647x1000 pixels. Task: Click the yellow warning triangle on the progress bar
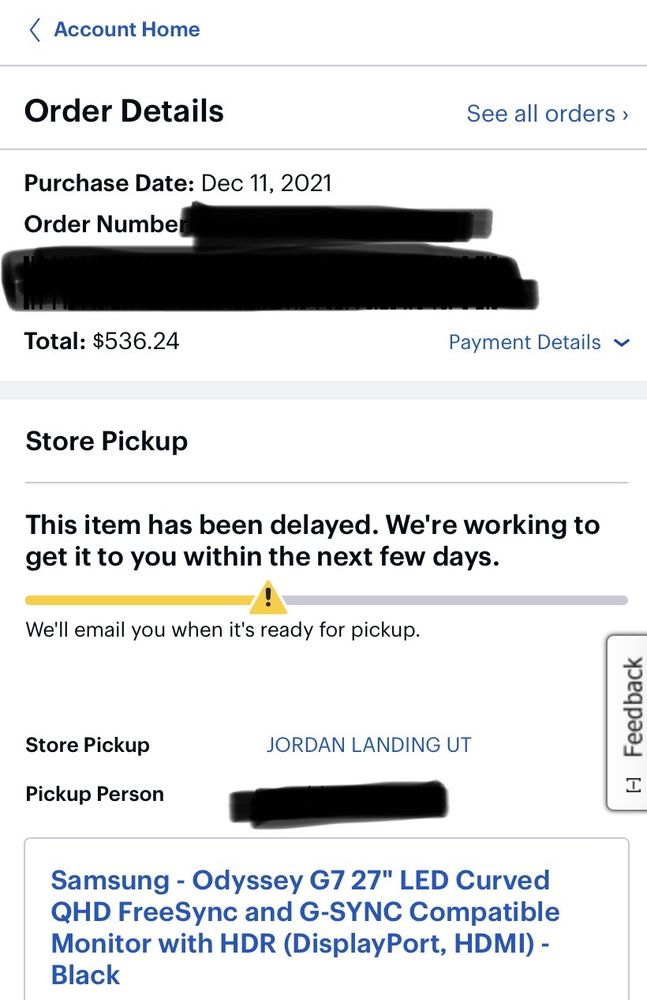point(267,597)
